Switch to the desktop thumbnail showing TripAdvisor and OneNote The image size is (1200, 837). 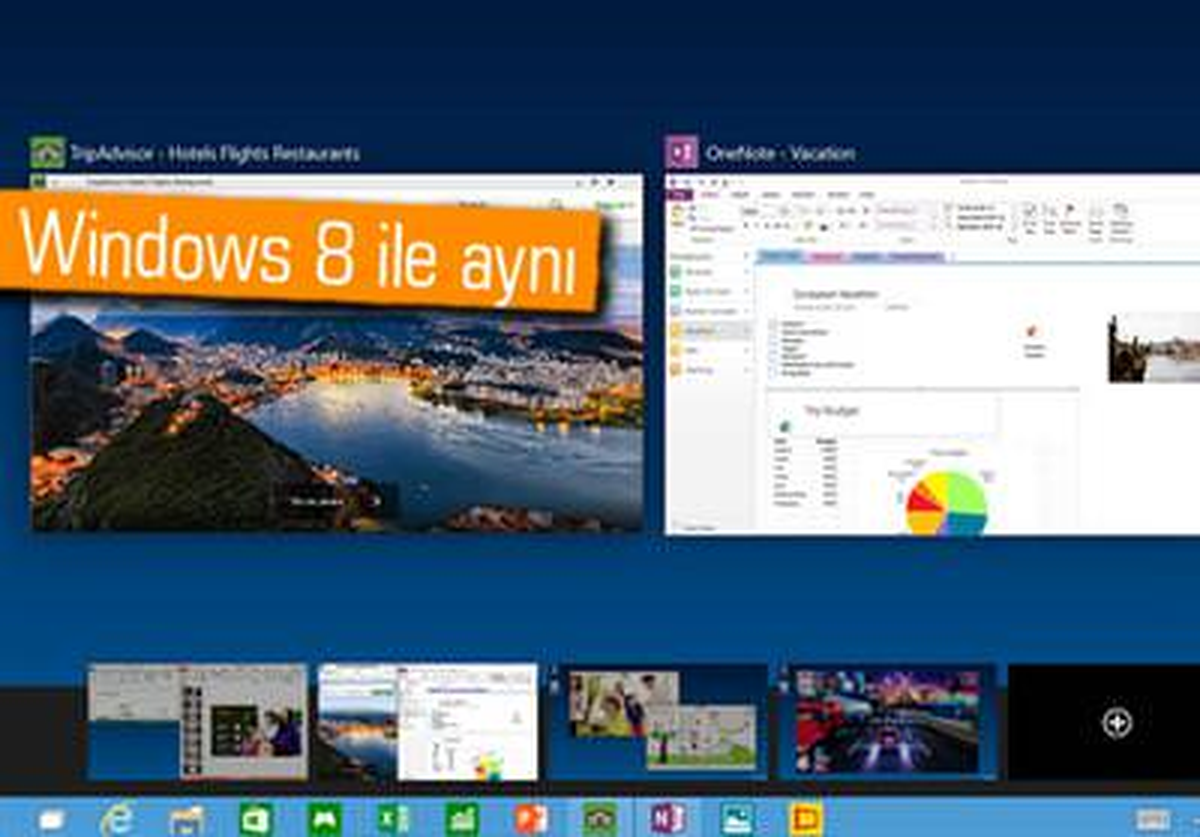pyautogui.click(x=428, y=722)
